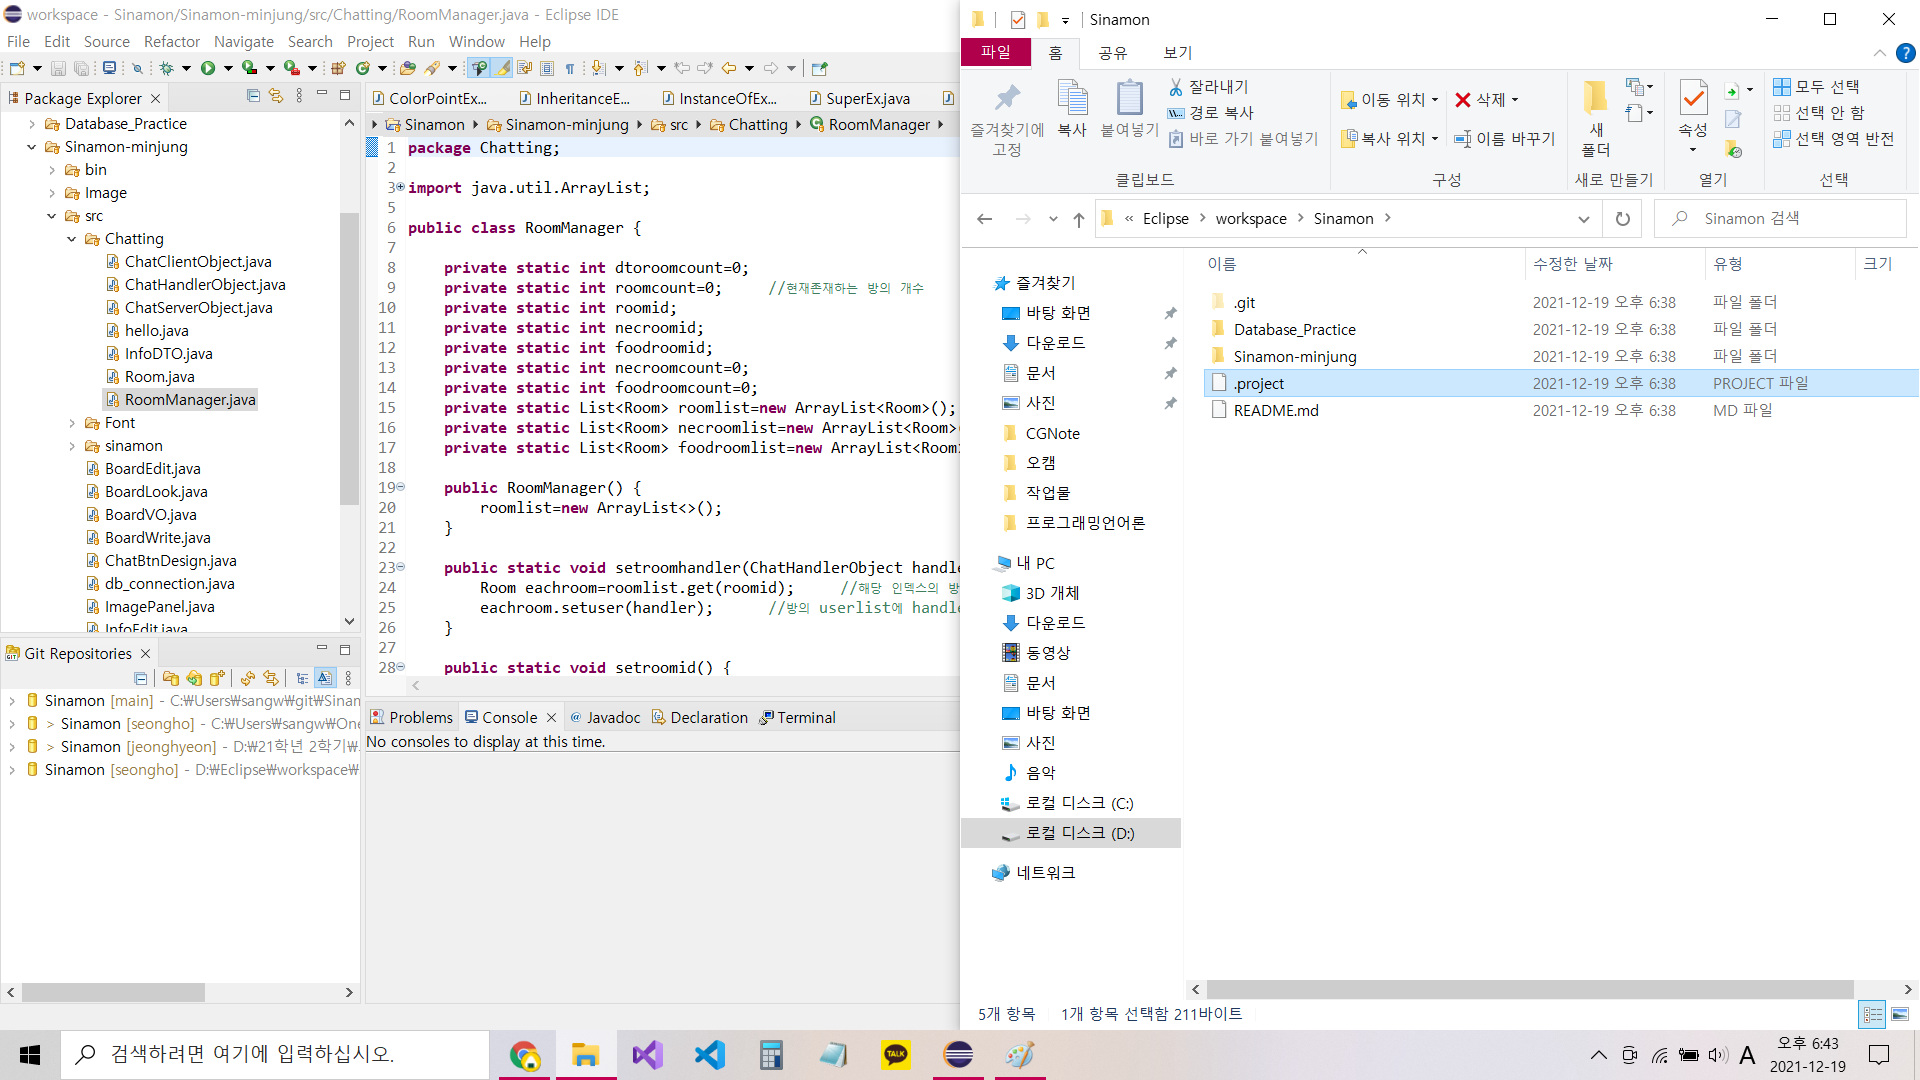
Task: Toggle Show Whitespace Characters pilcrow button
Action: 570,68
